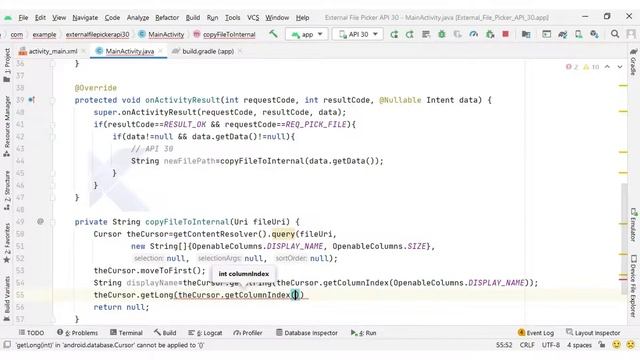Collapse the if data!=null block fold marker
This screenshot has width=640, height=360.
[x=52, y=137]
